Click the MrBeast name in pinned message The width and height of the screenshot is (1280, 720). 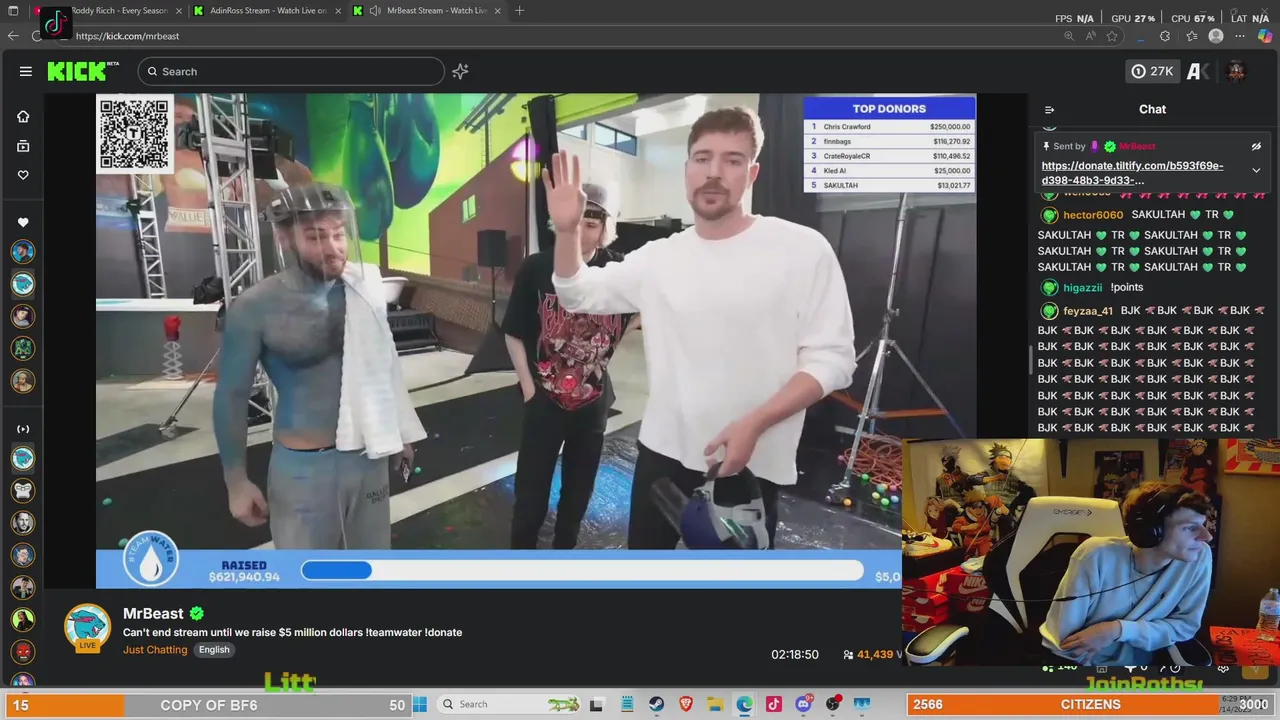pos(1137,146)
